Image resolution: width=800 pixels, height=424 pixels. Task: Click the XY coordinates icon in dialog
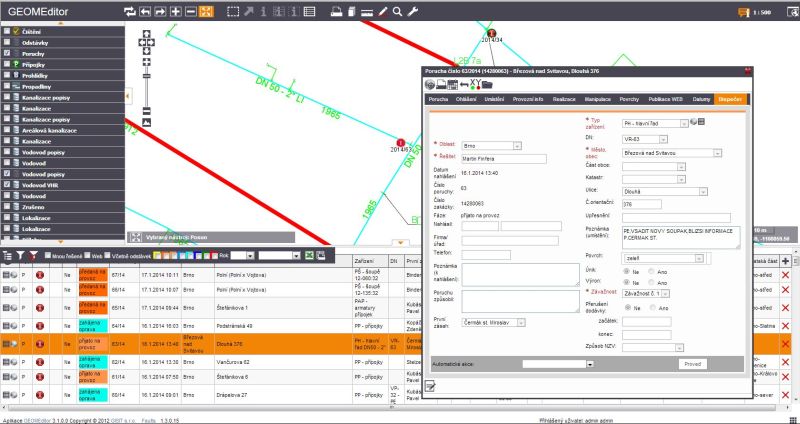coord(476,84)
